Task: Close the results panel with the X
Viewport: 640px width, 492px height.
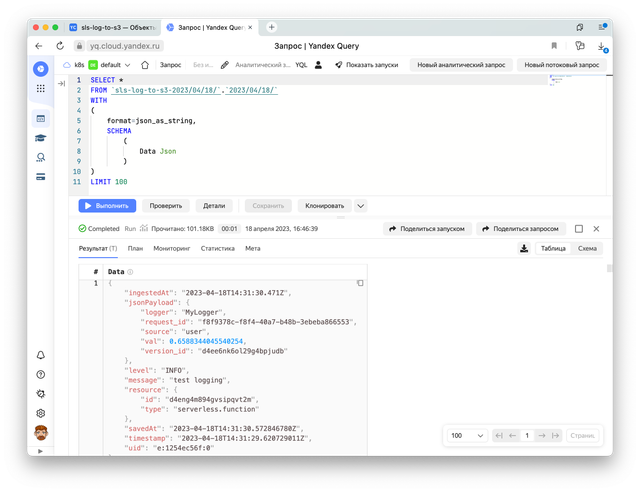Action: (x=595, y=228)
